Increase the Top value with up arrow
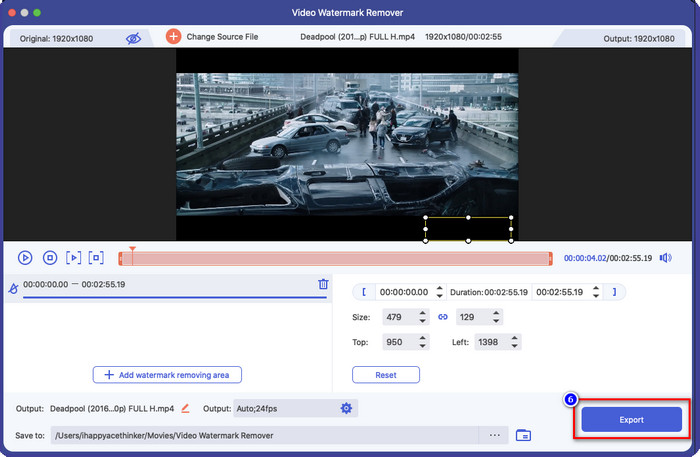 (422, 338)
